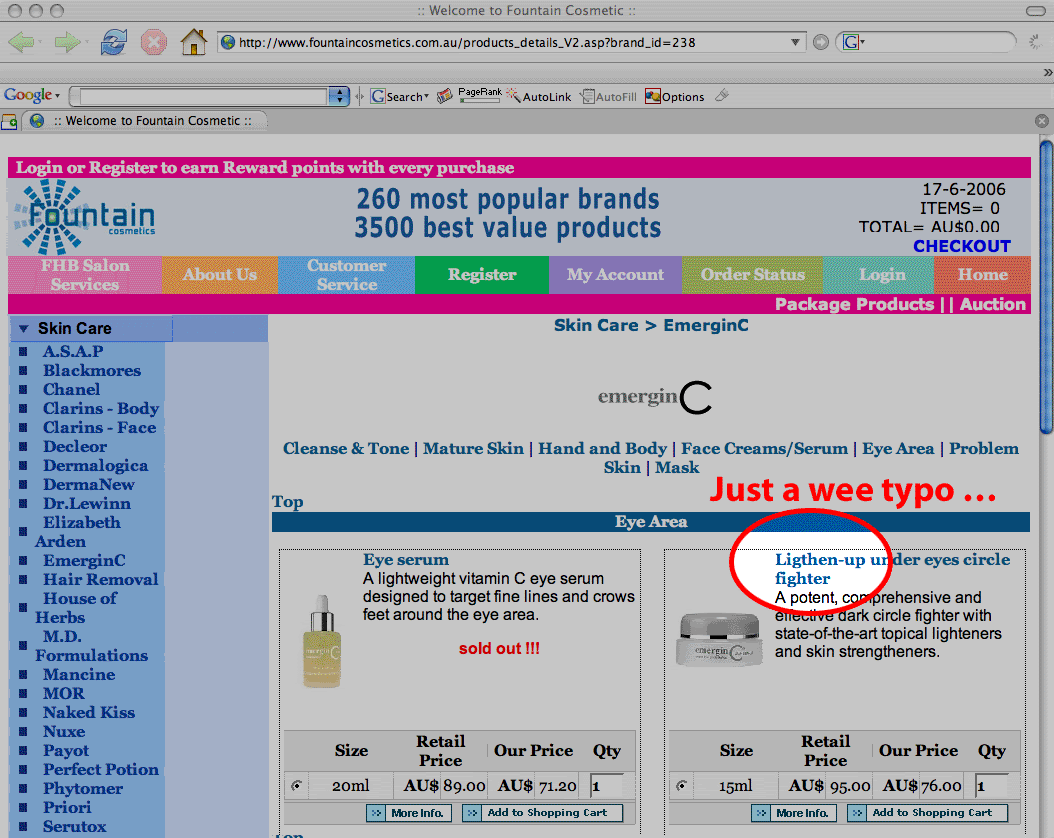Screen dimensions: 1054x838
Task: Click the highlighter pen icon in toolbar
Action: (722, 95)
